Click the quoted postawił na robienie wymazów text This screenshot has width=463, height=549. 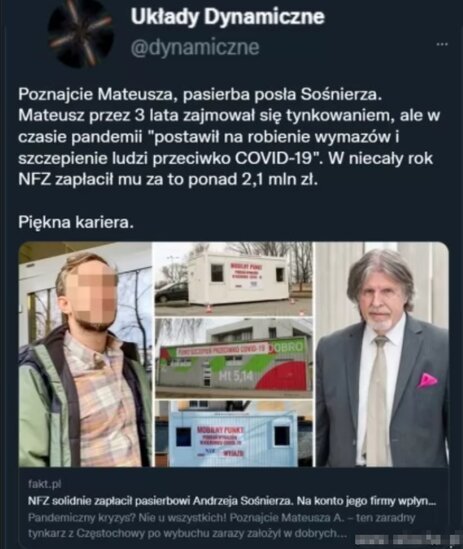272,137
